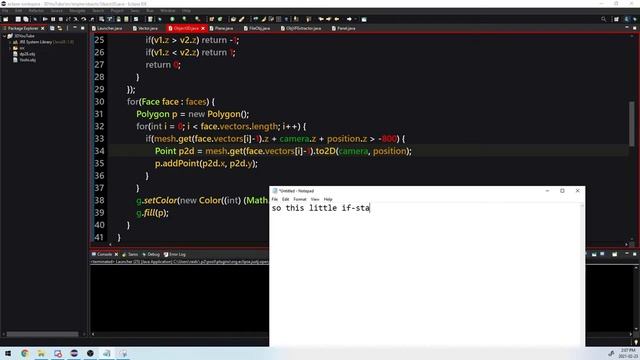
Task: Open Notepad's File menu
Action: [x=275, y=199]
